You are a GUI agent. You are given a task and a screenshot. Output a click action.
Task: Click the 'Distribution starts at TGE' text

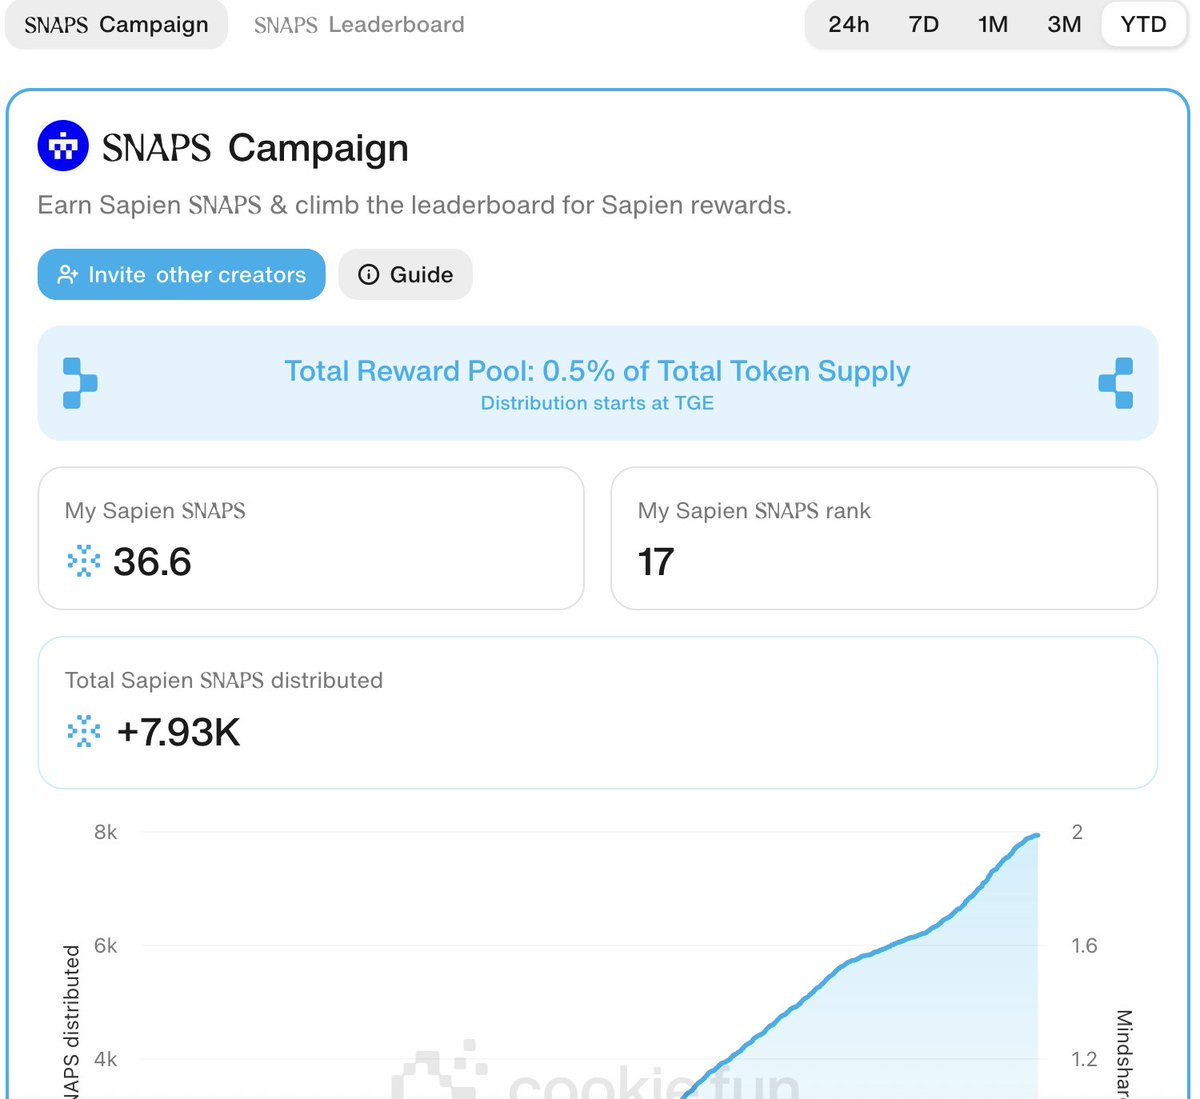point(597,403)
